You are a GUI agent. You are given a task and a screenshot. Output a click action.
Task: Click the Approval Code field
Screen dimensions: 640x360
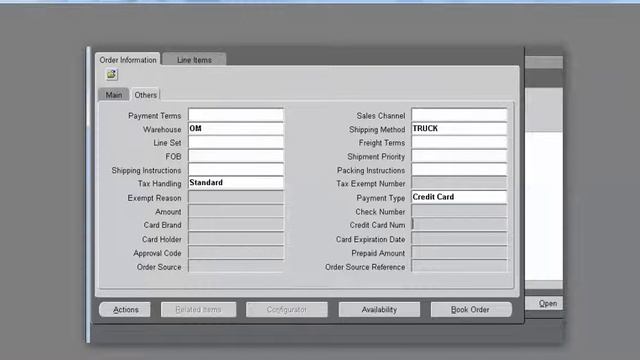point(236,253)
